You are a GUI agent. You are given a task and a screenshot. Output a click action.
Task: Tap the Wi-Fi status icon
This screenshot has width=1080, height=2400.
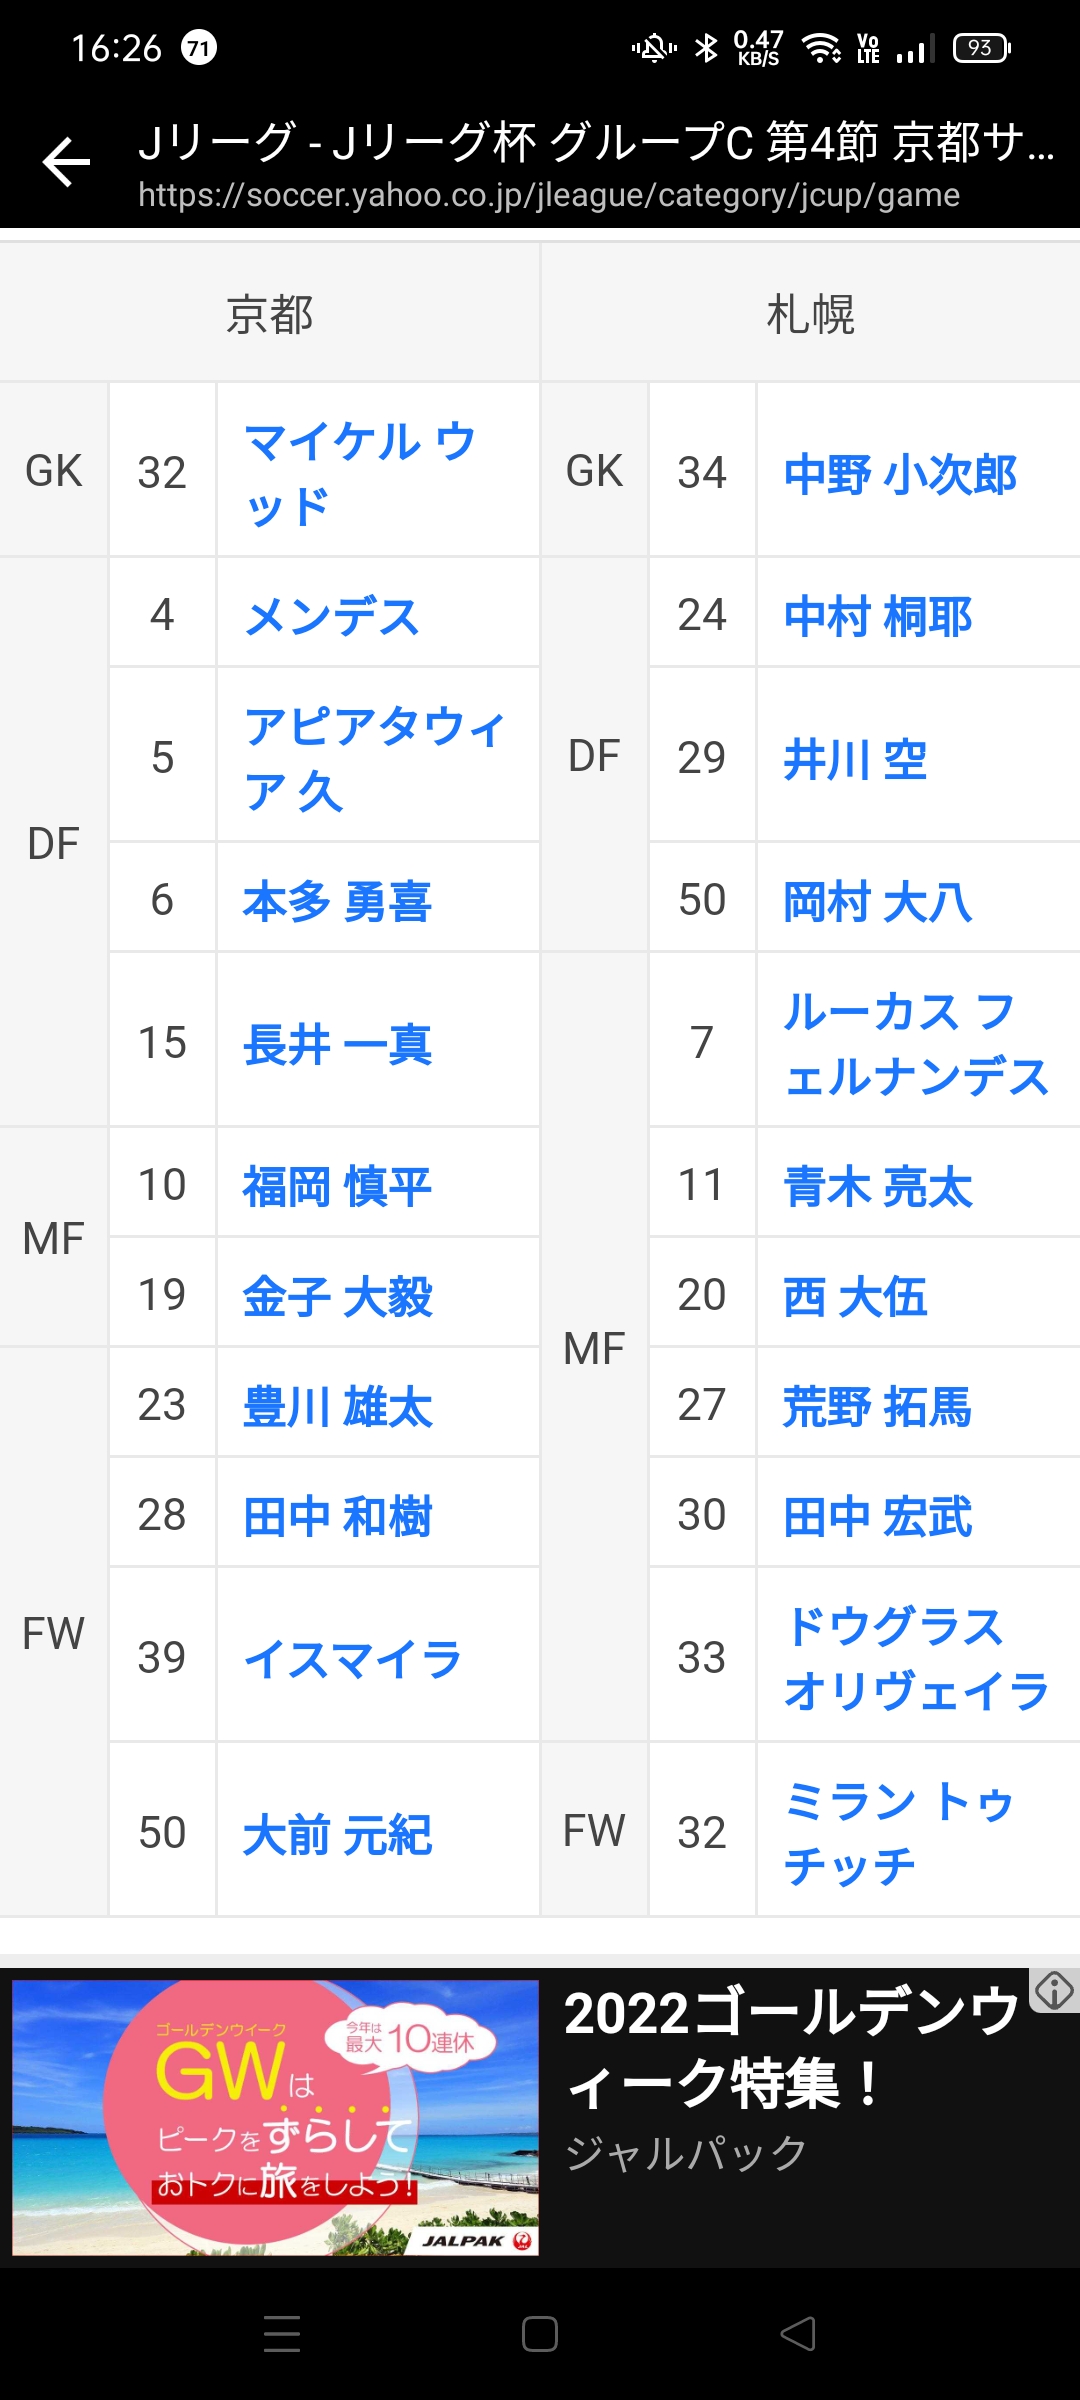pyautogui.click(x=822, y=48)
